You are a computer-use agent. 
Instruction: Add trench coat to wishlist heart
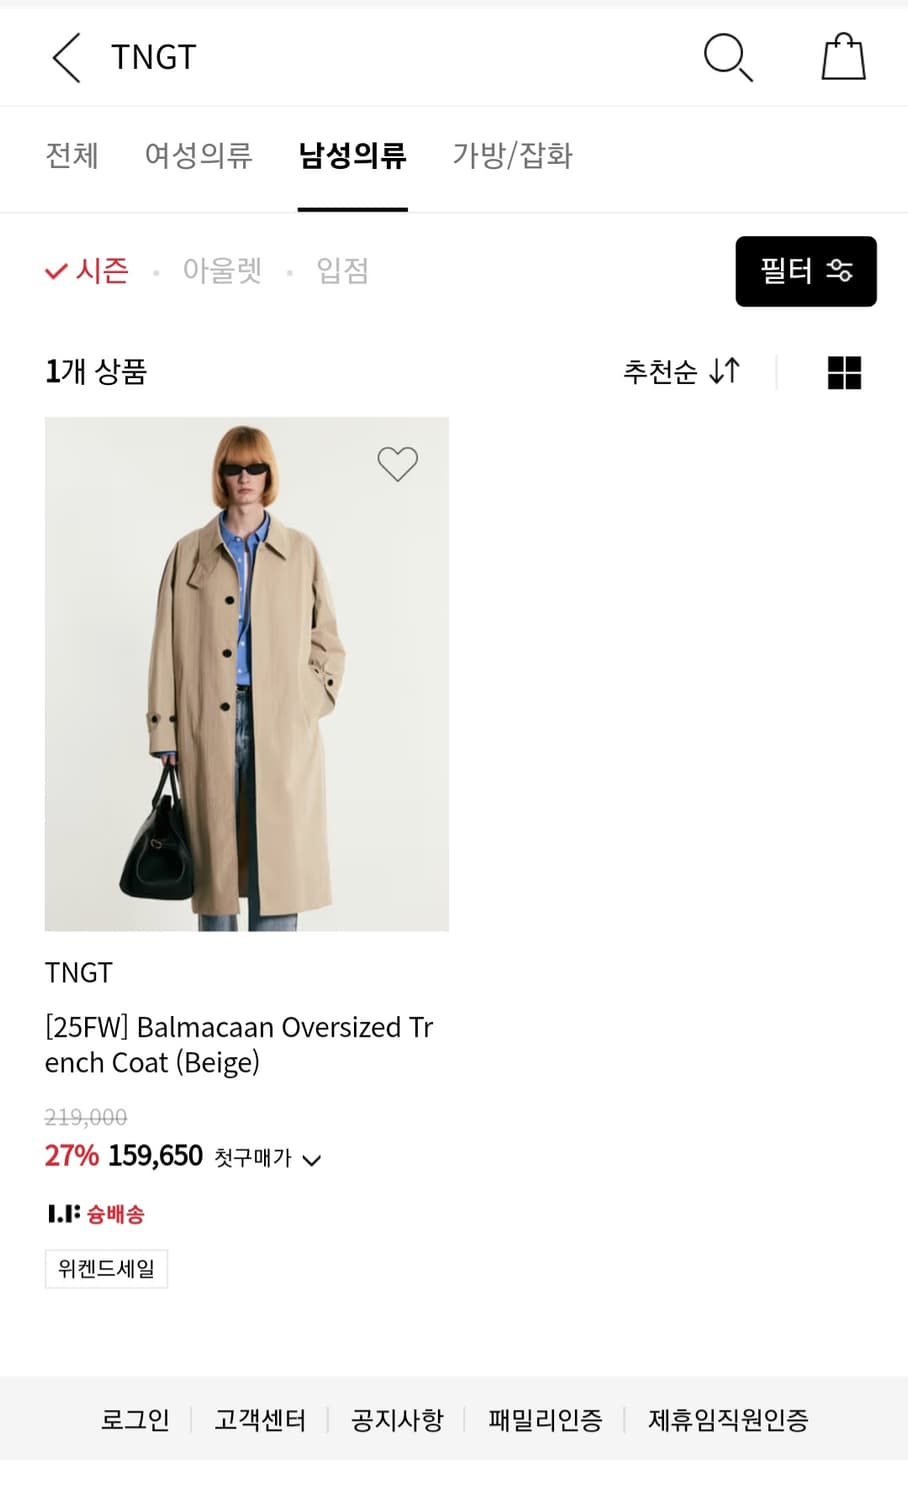pos(397,463)
